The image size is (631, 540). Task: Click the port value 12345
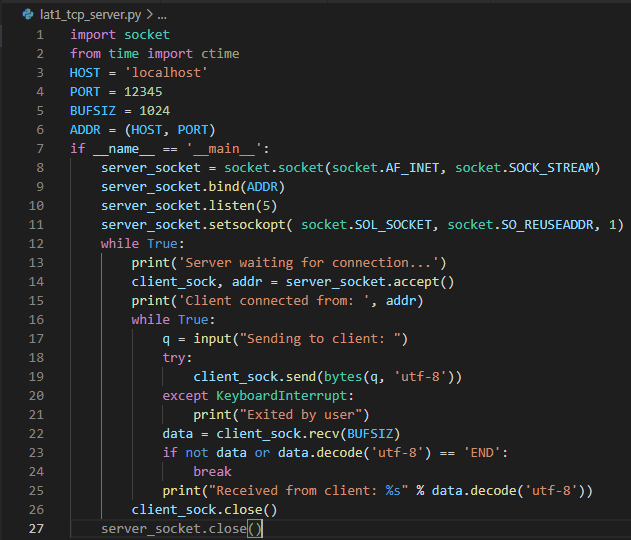[x=143, y=92]
